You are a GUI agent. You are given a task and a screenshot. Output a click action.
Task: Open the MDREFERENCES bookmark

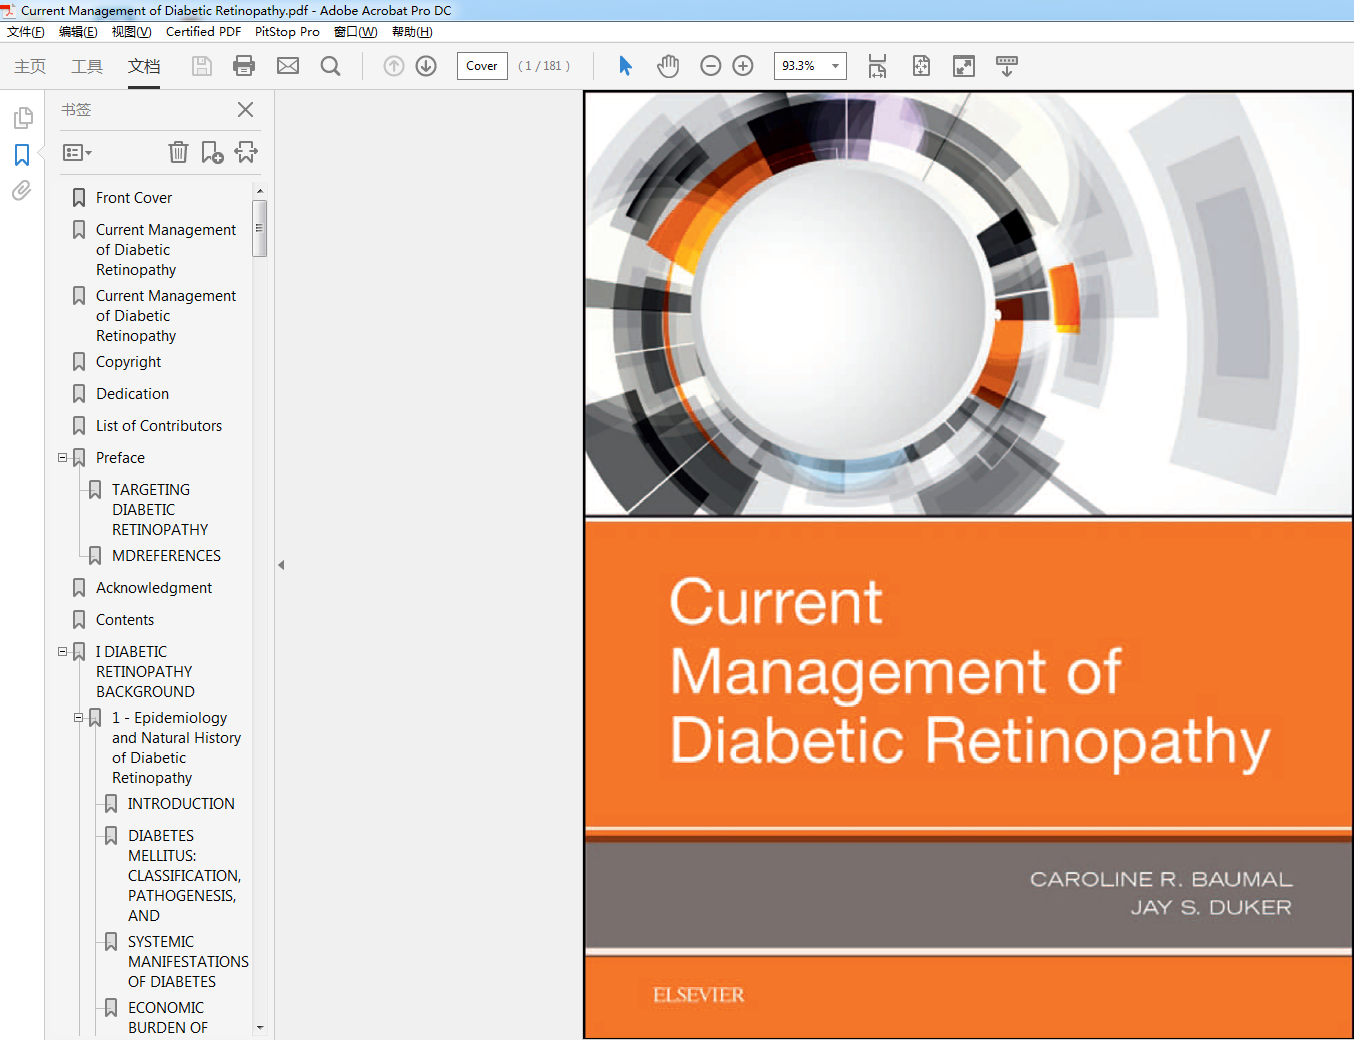pyautogui.click(x=166, y=556)
